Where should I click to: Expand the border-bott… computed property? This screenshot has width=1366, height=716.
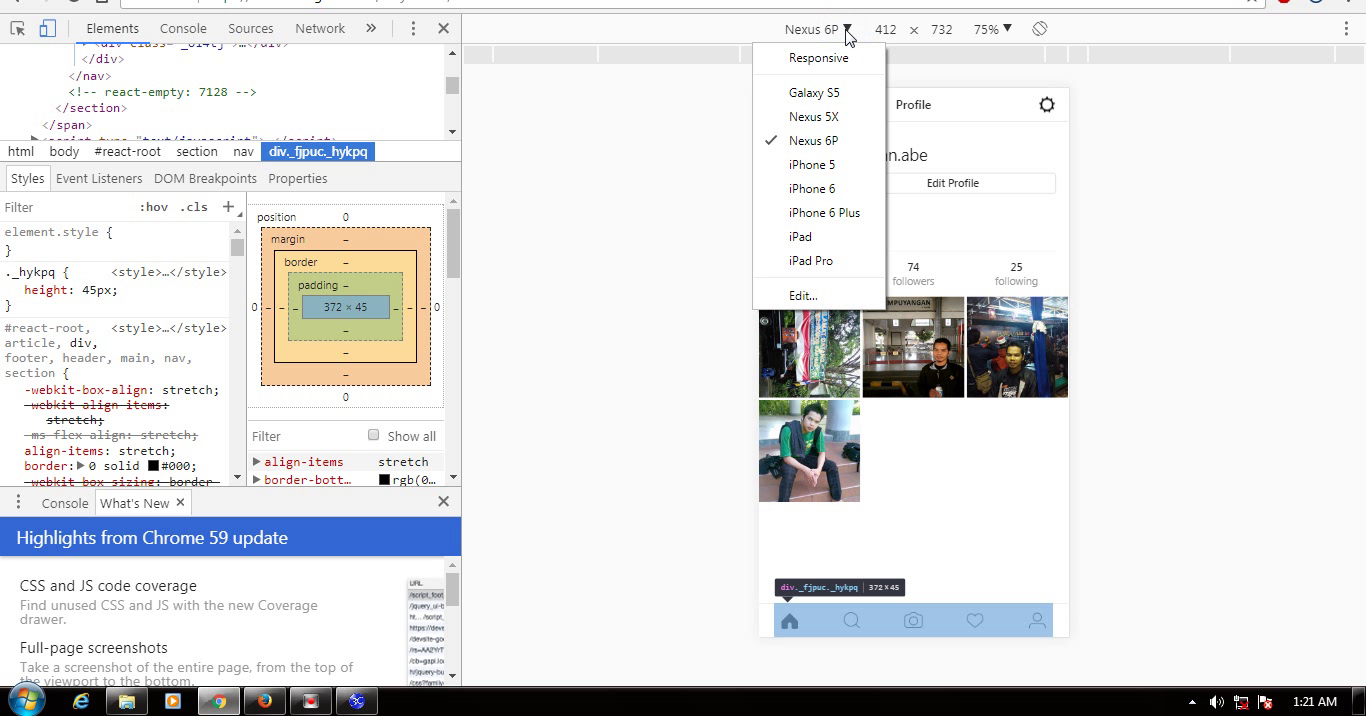tap(257, 480)
